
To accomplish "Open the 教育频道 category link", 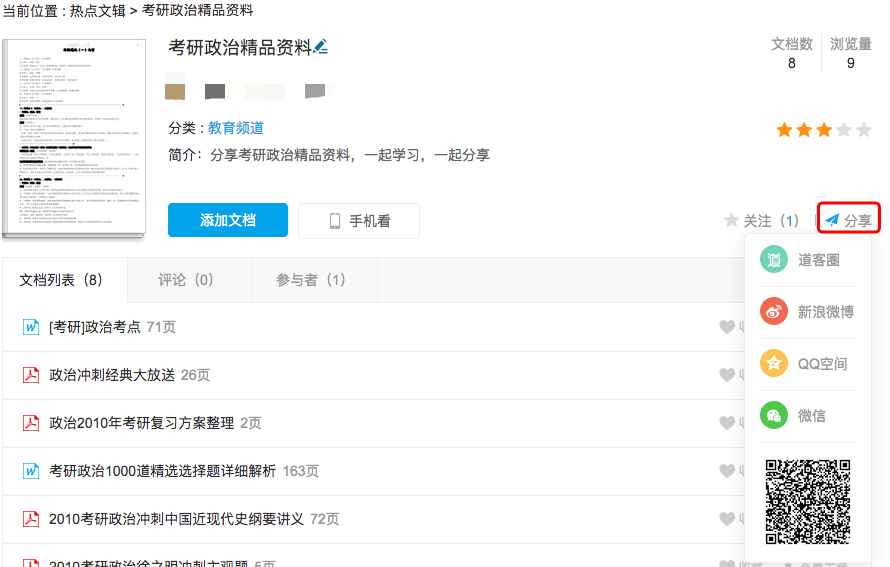I will [236, 128].
